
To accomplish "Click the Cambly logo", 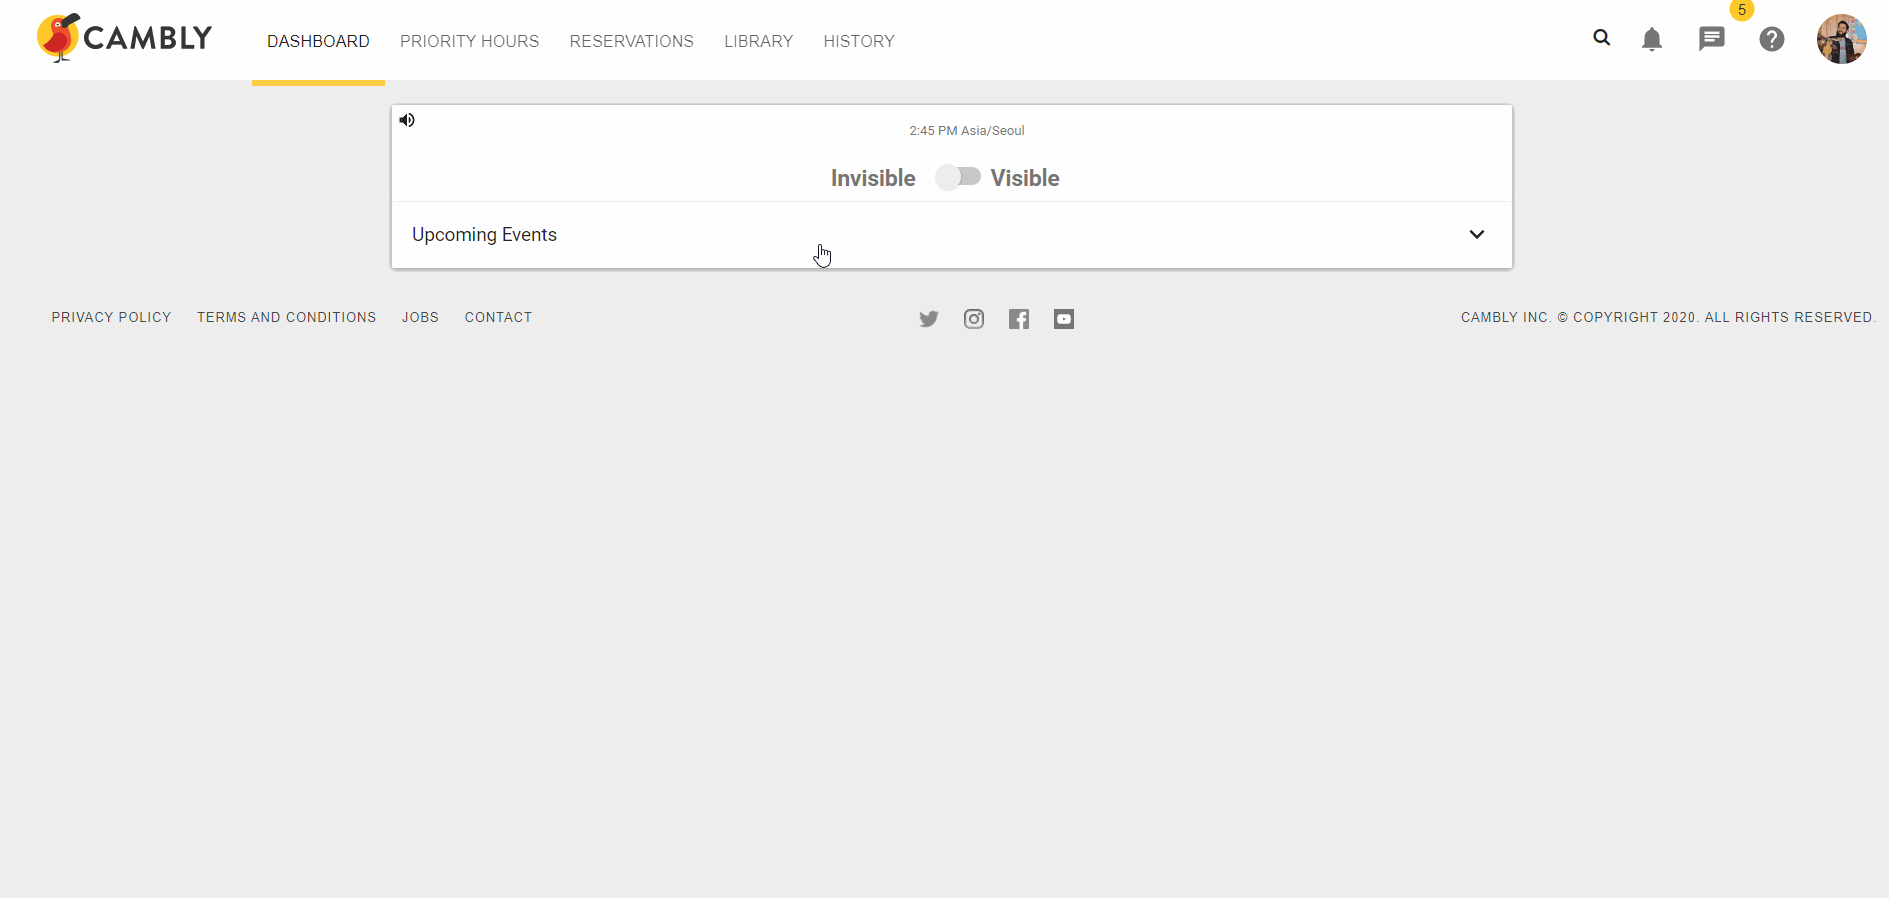I will click(125, 38).
